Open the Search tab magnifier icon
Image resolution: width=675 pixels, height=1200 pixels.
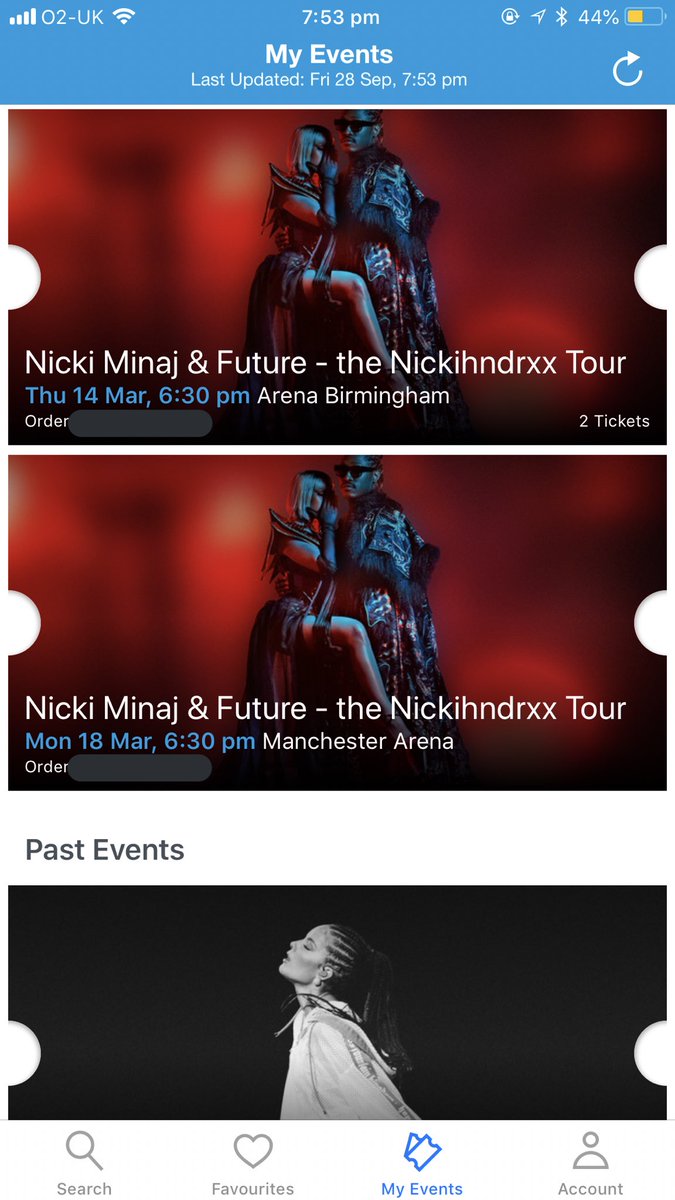84,1151
